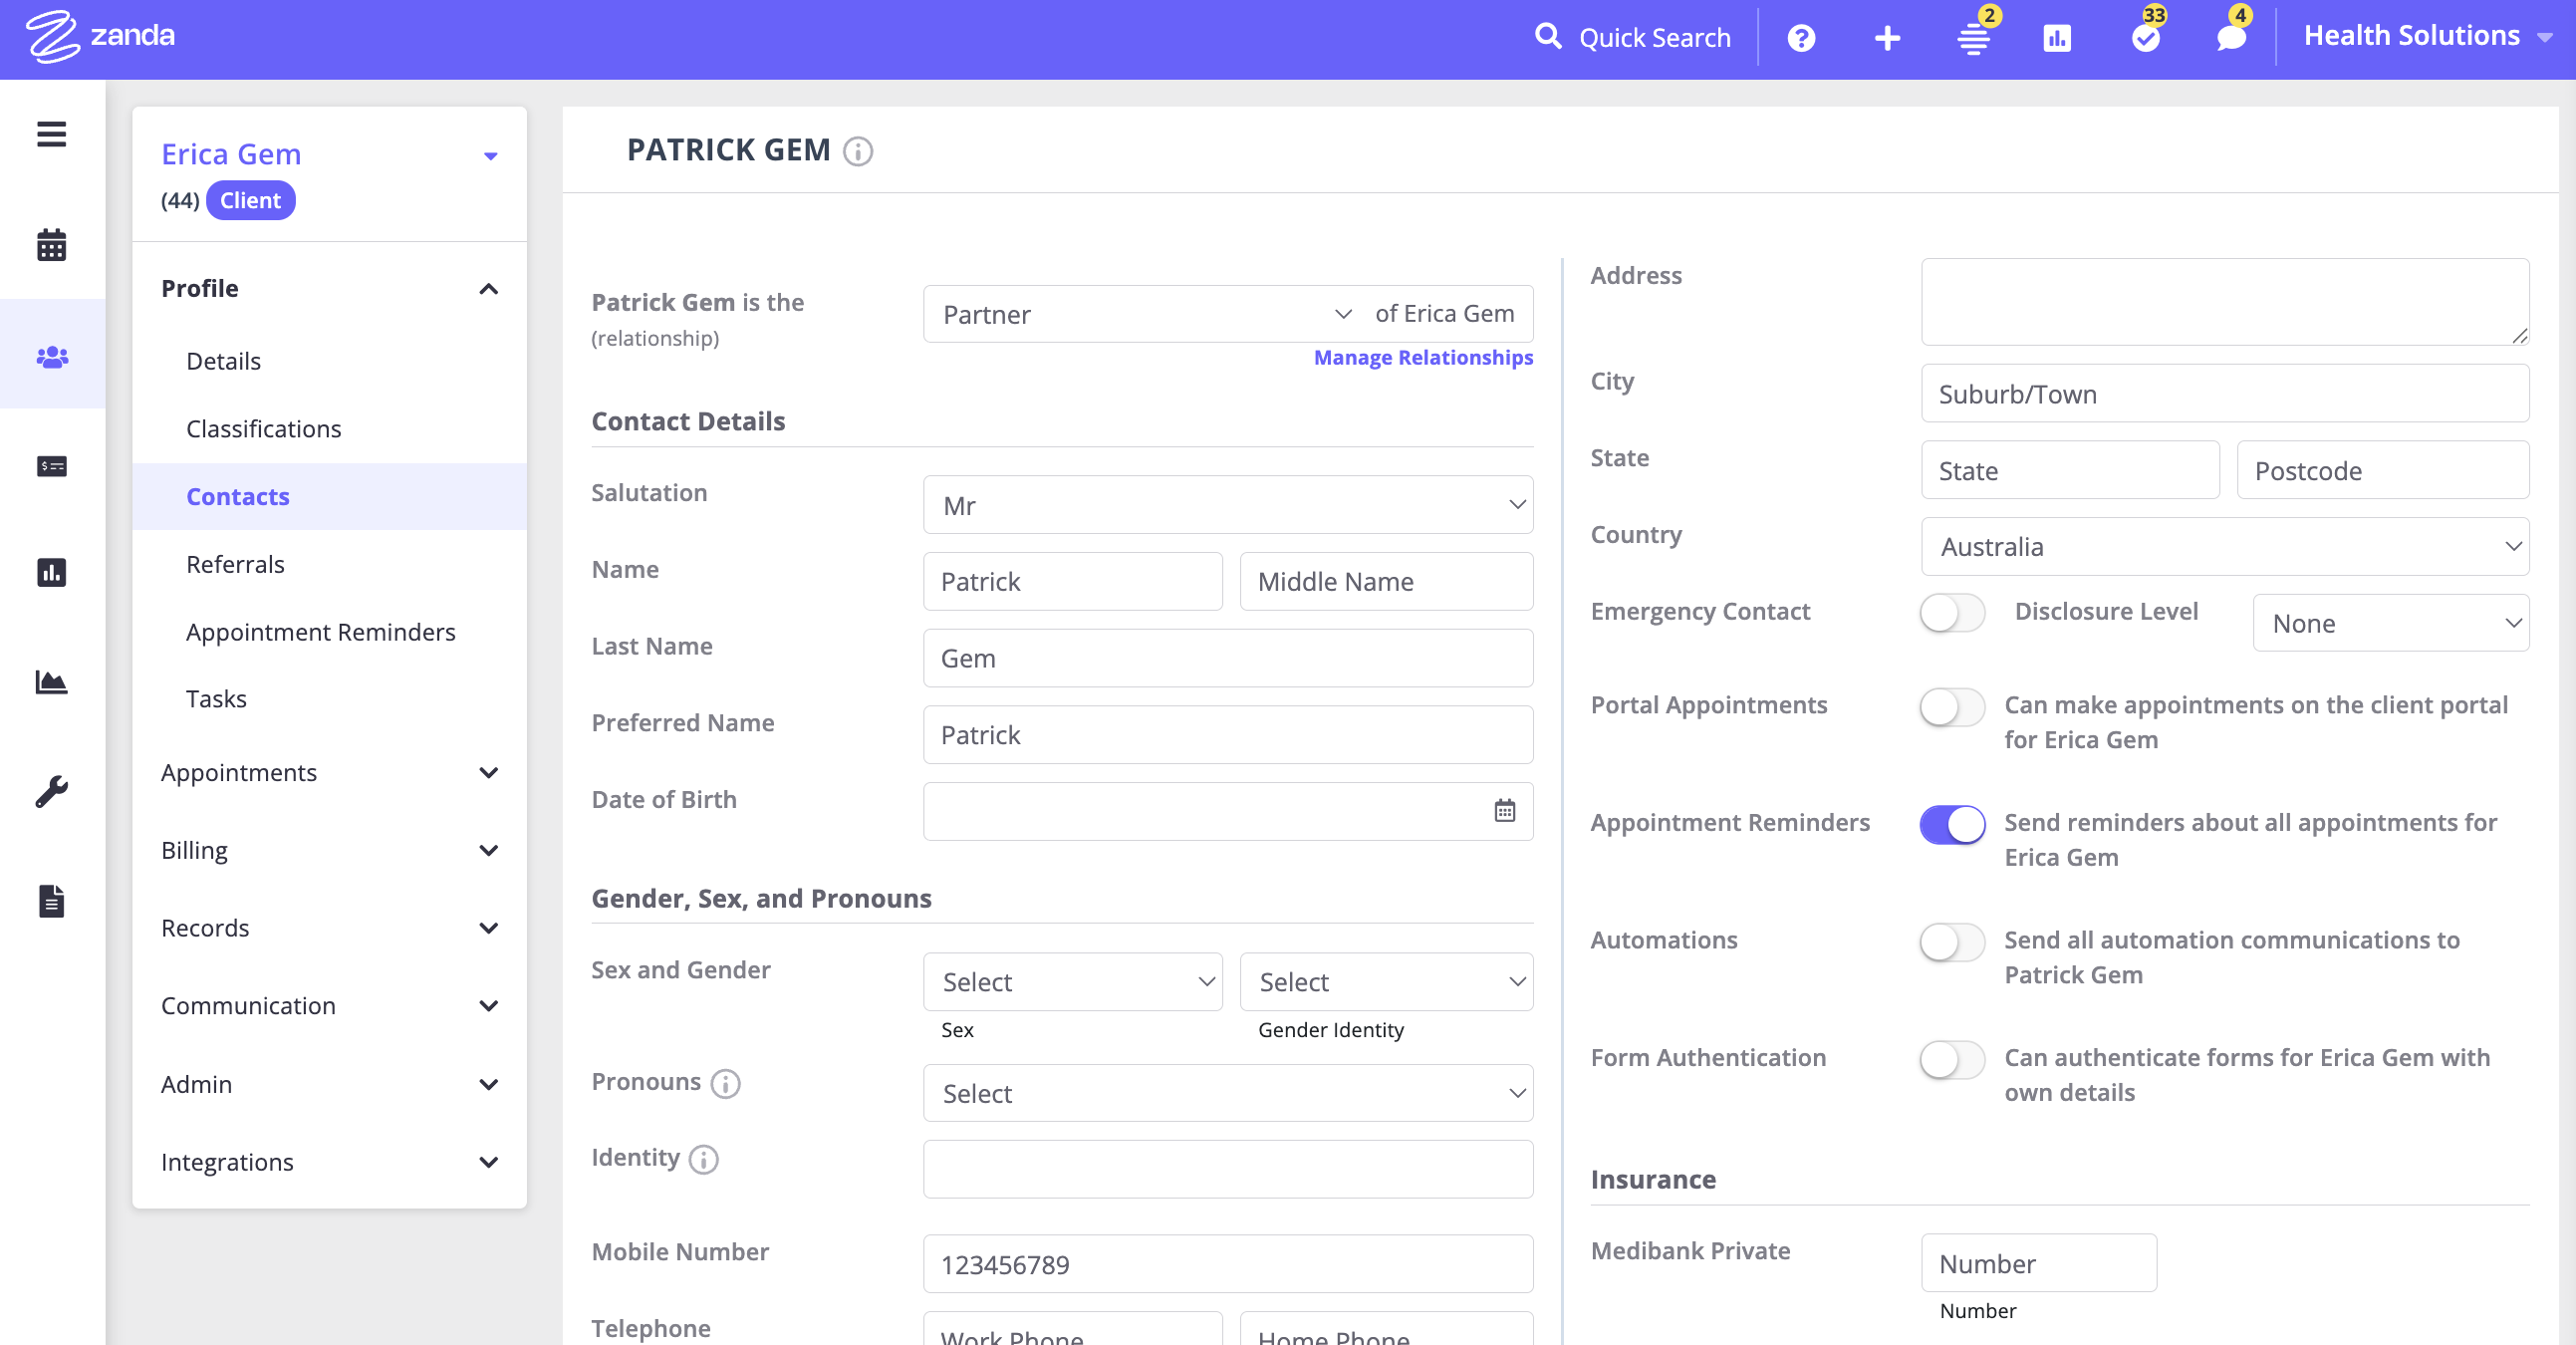Screen dimensions: 2576x1345
Task: Select Referrals in Profile menu
Action: tap(235, 564)
